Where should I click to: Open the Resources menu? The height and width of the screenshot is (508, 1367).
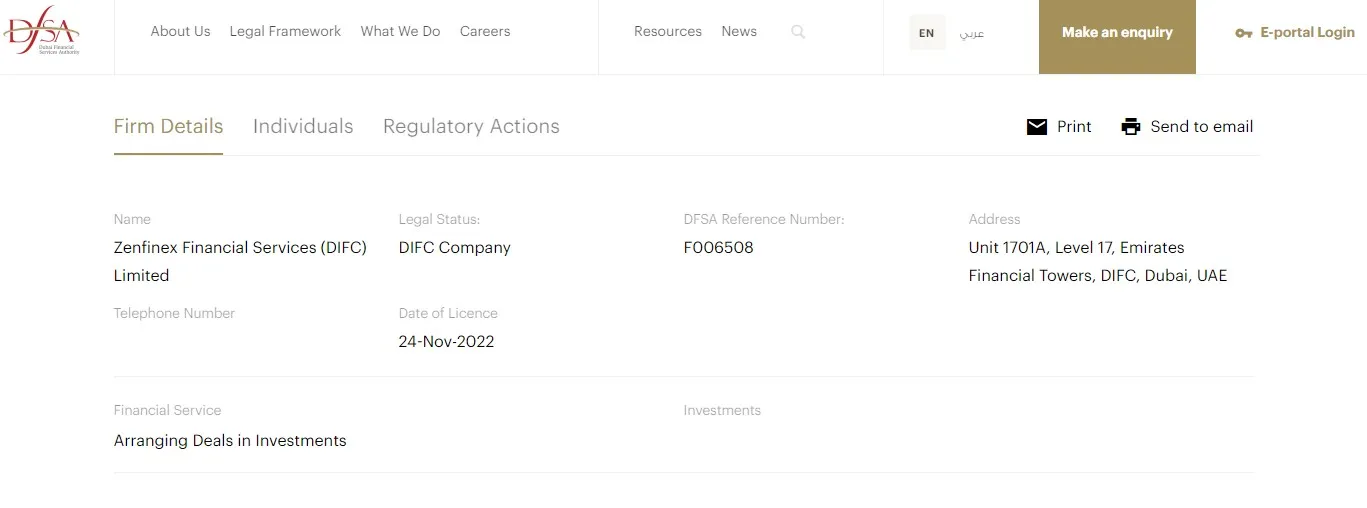668,31
